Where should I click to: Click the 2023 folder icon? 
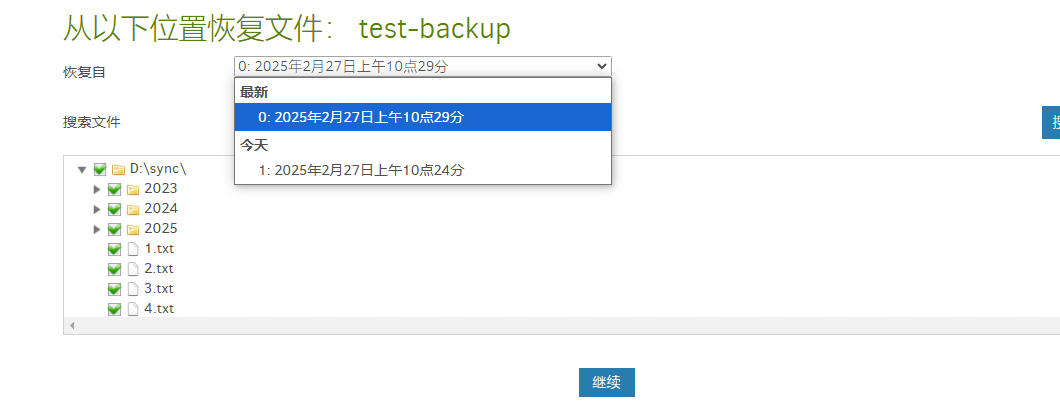pyautogui.click(x=133, y=189)
